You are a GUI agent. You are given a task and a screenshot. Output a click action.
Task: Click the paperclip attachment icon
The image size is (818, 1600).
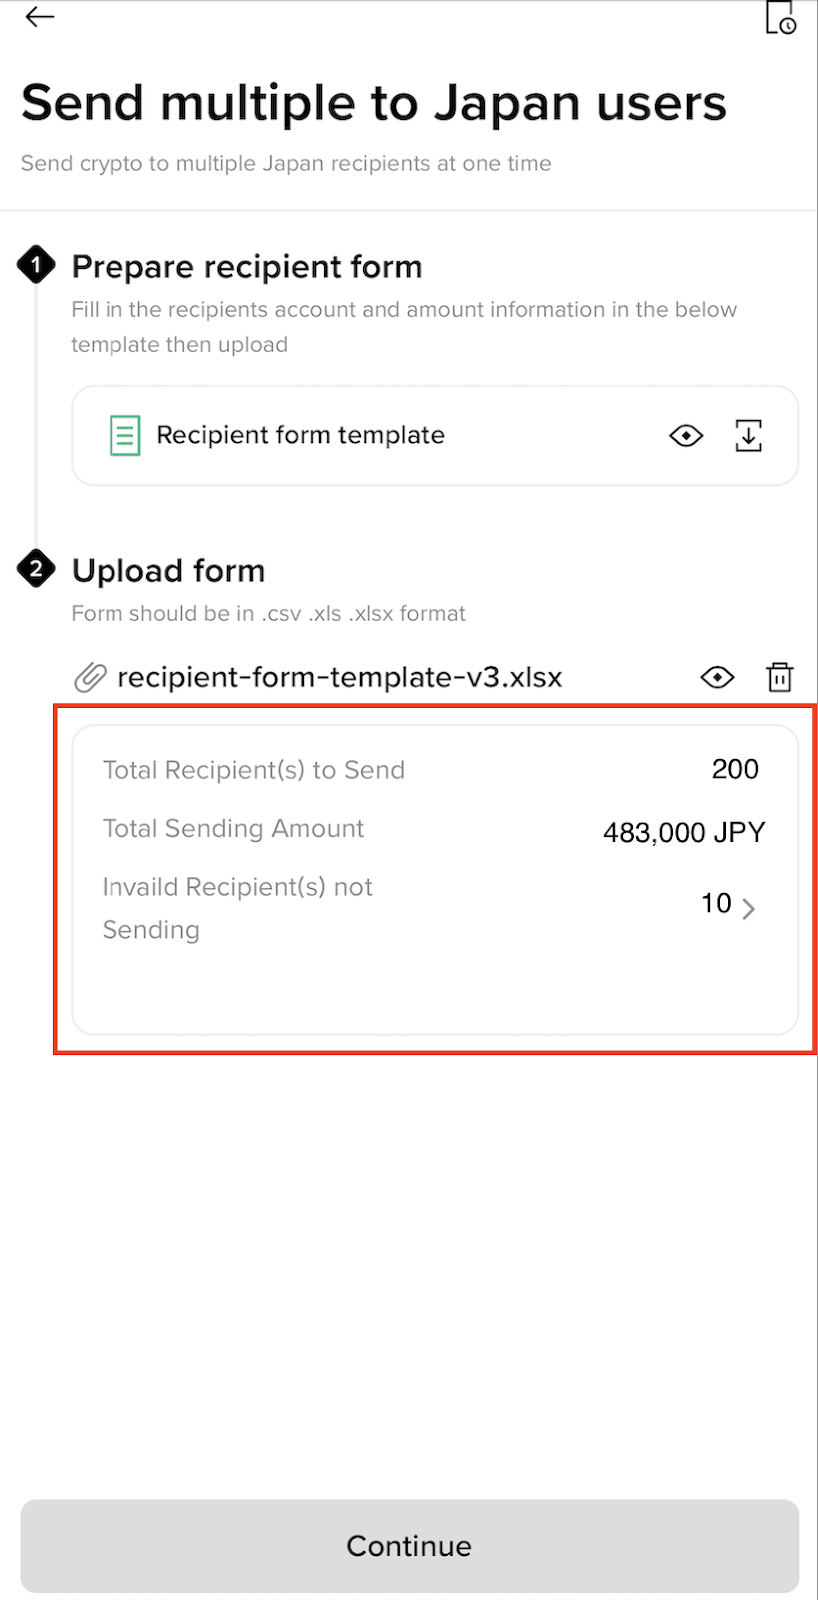point(90,678)
